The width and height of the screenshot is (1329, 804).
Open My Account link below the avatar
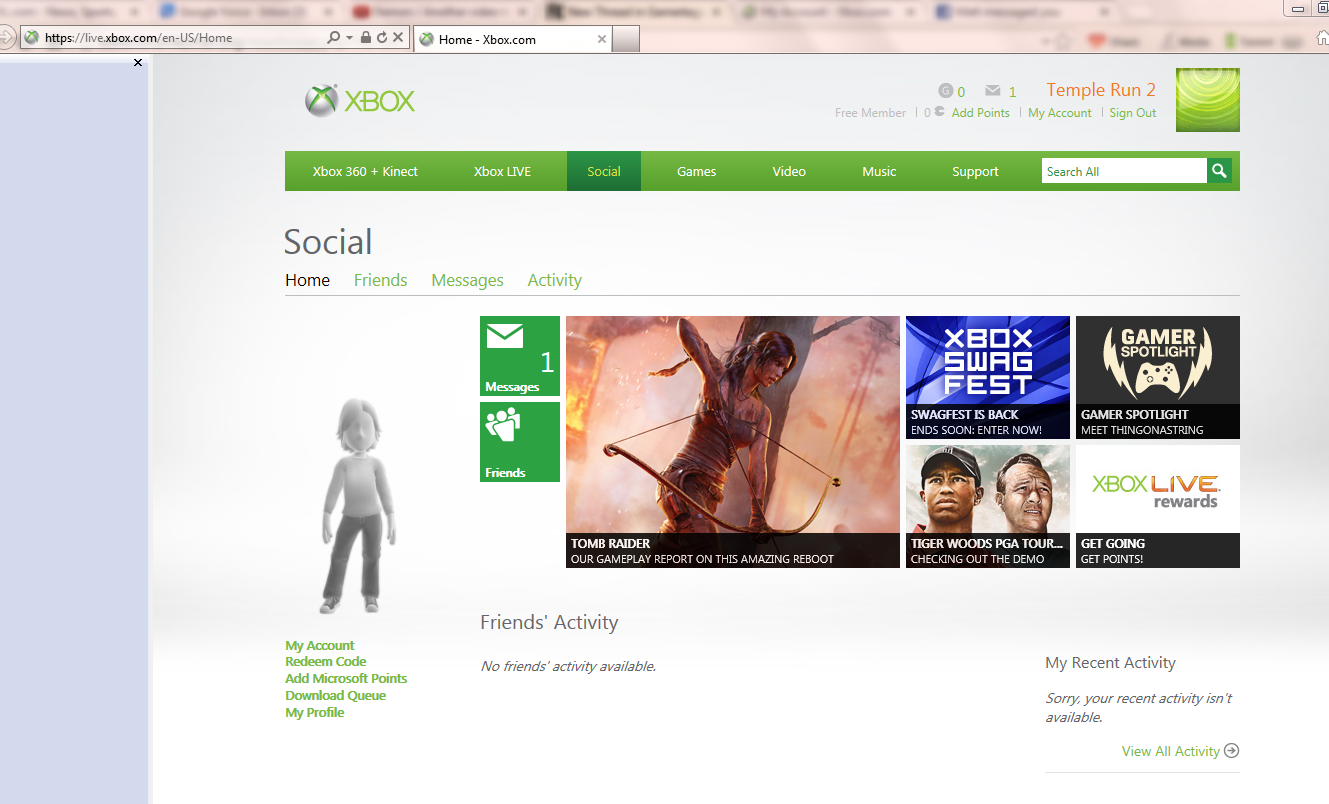[320, 645]
